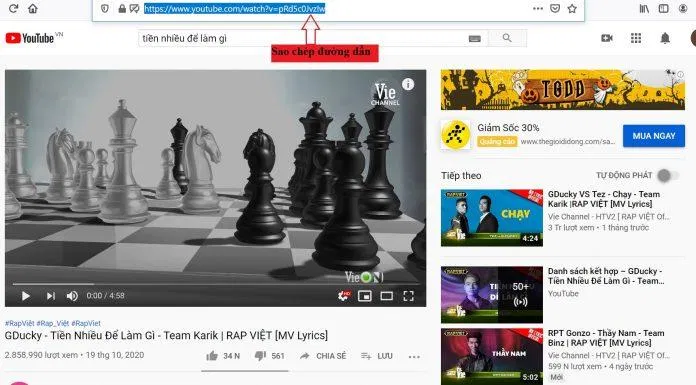Open the #Rap_Việt hashtag link
Image resolution: width=696 pixels, height=385 pixels.
click(52, 323)
